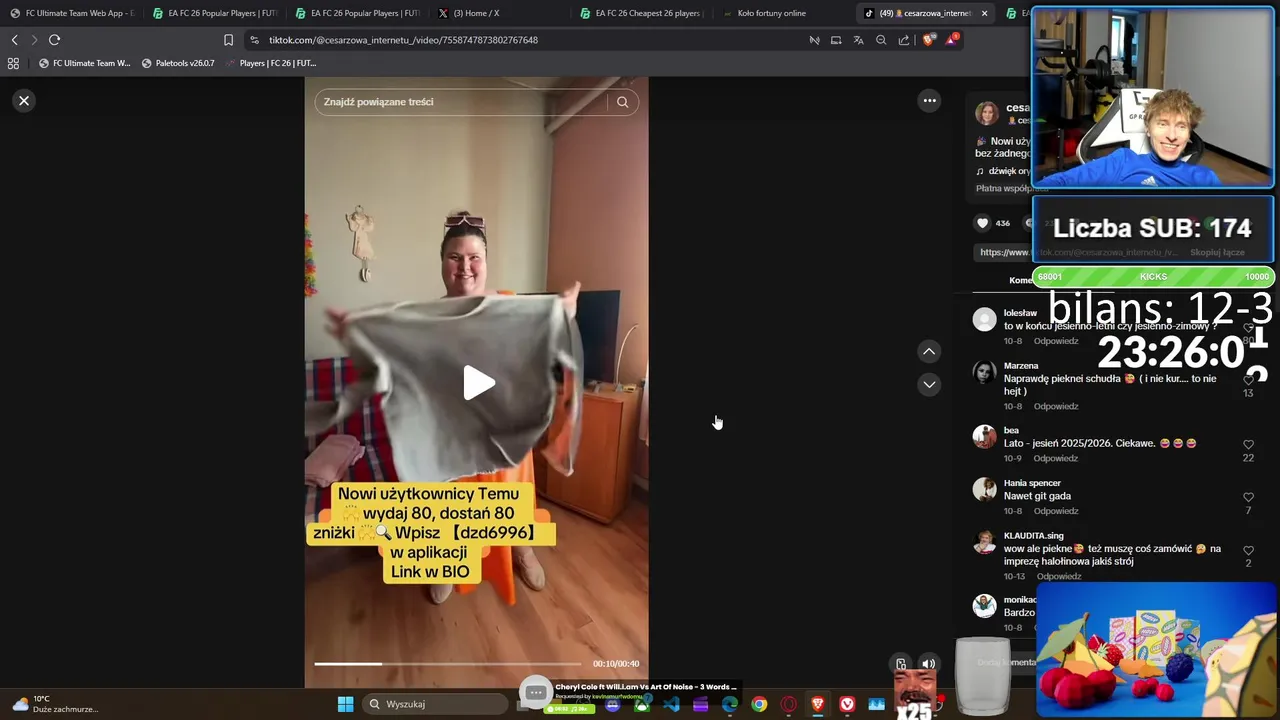The width and height of the screenshot is (1280, 720).
Task: Open the Paletools v26.0.7 bookmark
Action: 178,63
